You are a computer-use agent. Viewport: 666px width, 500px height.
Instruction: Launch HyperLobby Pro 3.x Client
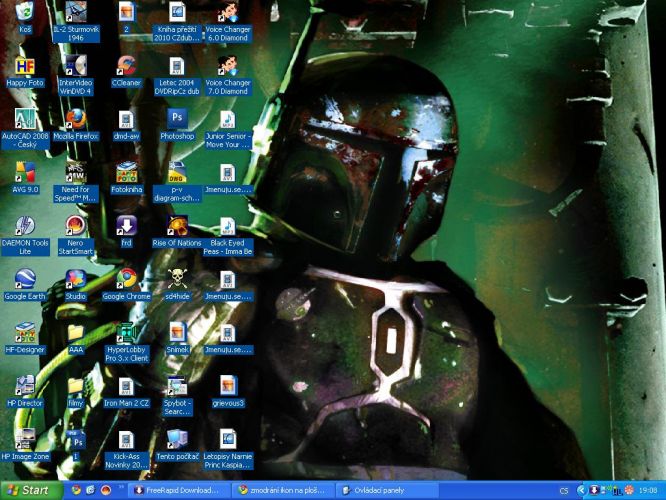point(127,343)
